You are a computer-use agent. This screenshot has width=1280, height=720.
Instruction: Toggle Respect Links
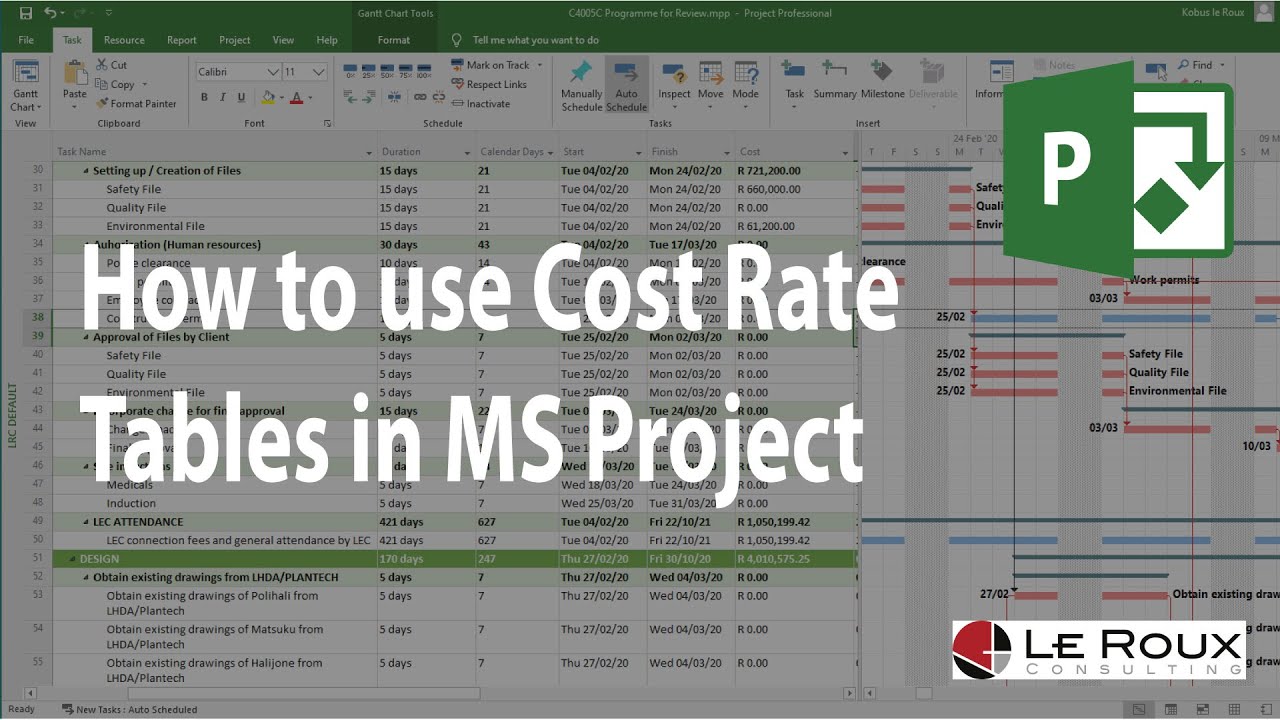[x=488, y=85]
